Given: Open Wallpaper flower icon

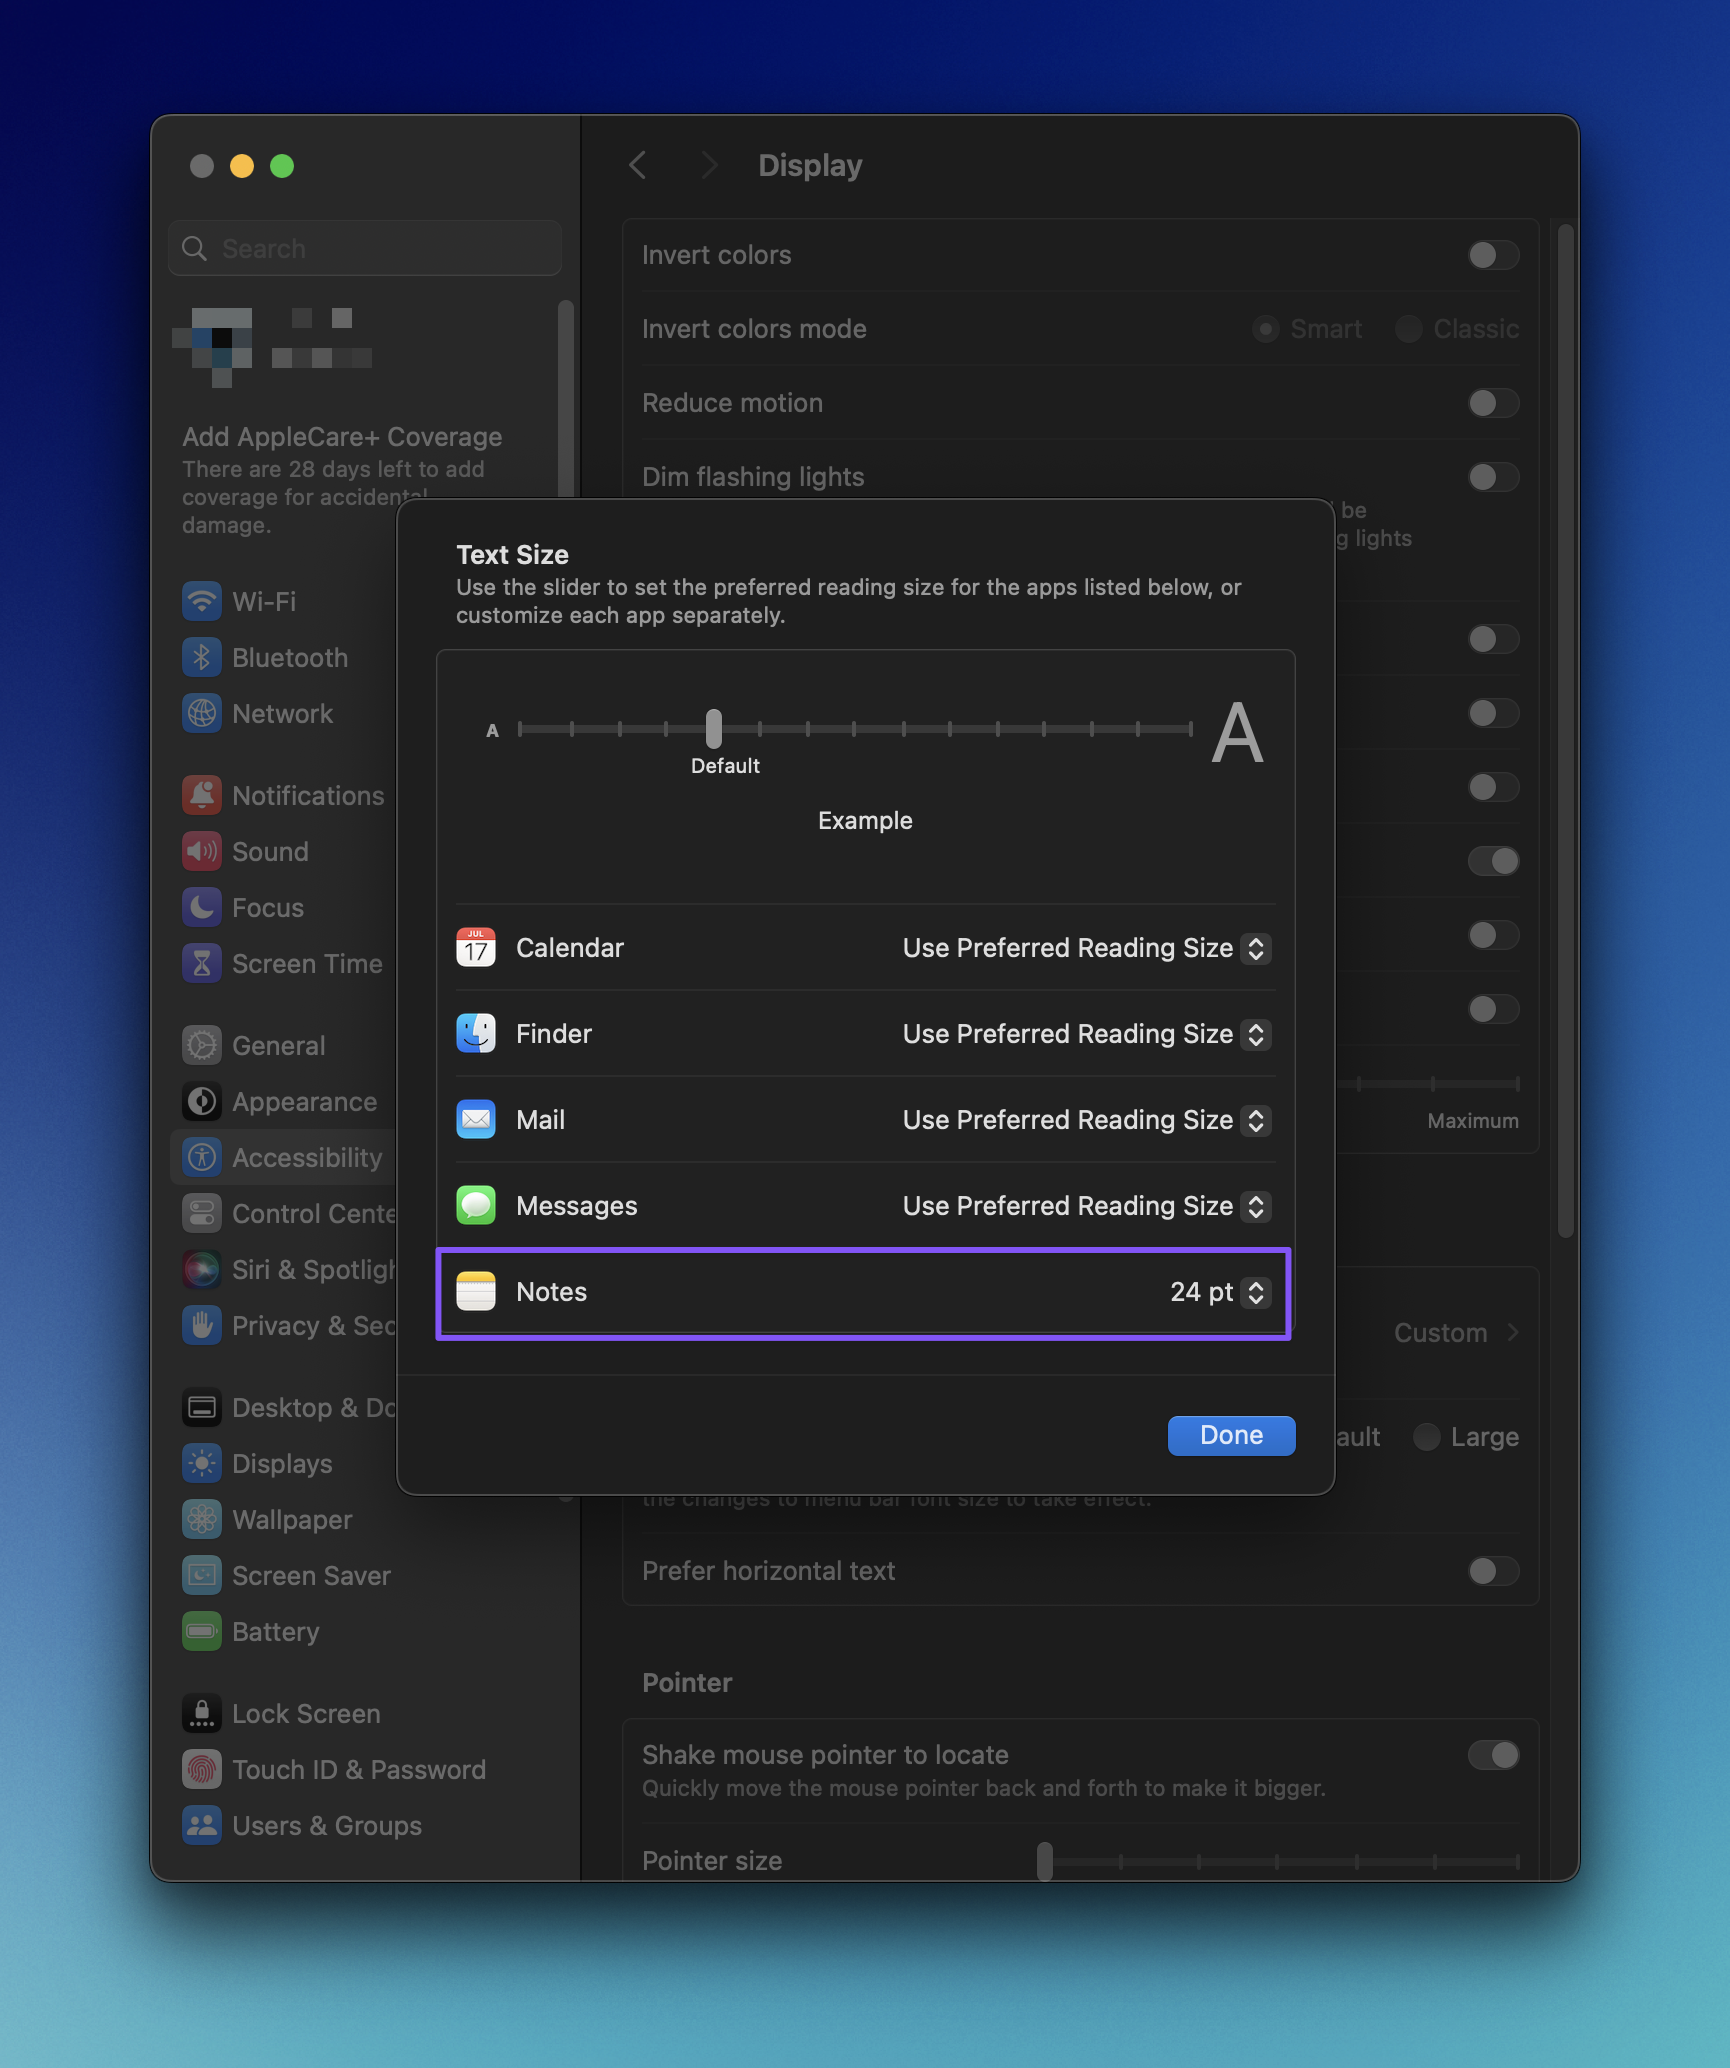Looking at the screenshot, I should tap(202, 1519).
